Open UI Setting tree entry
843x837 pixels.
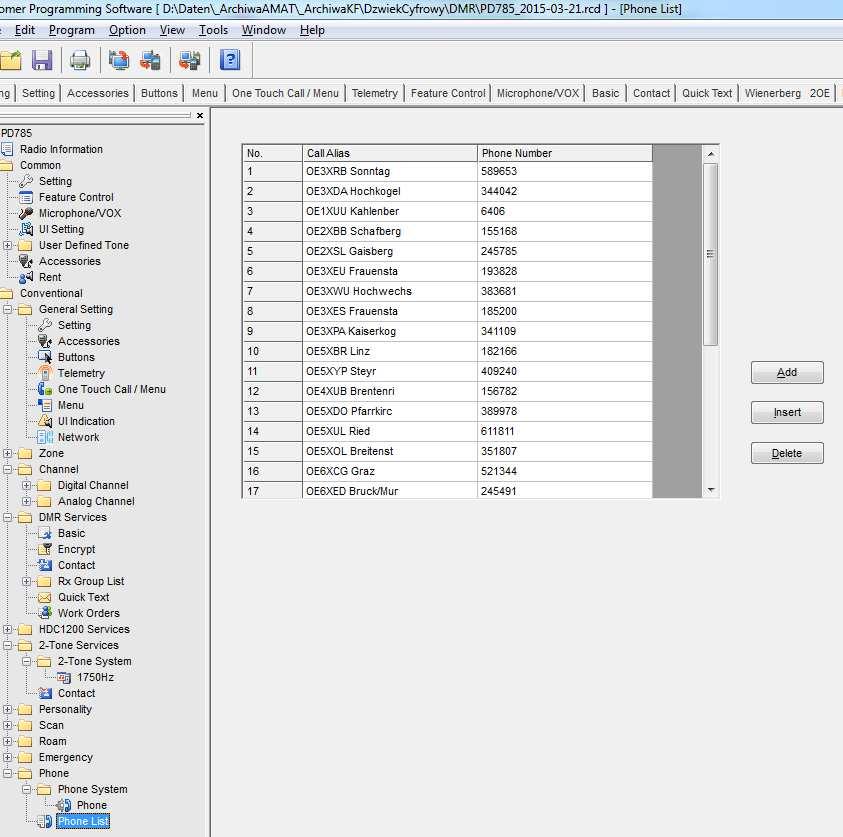point(61,229)
